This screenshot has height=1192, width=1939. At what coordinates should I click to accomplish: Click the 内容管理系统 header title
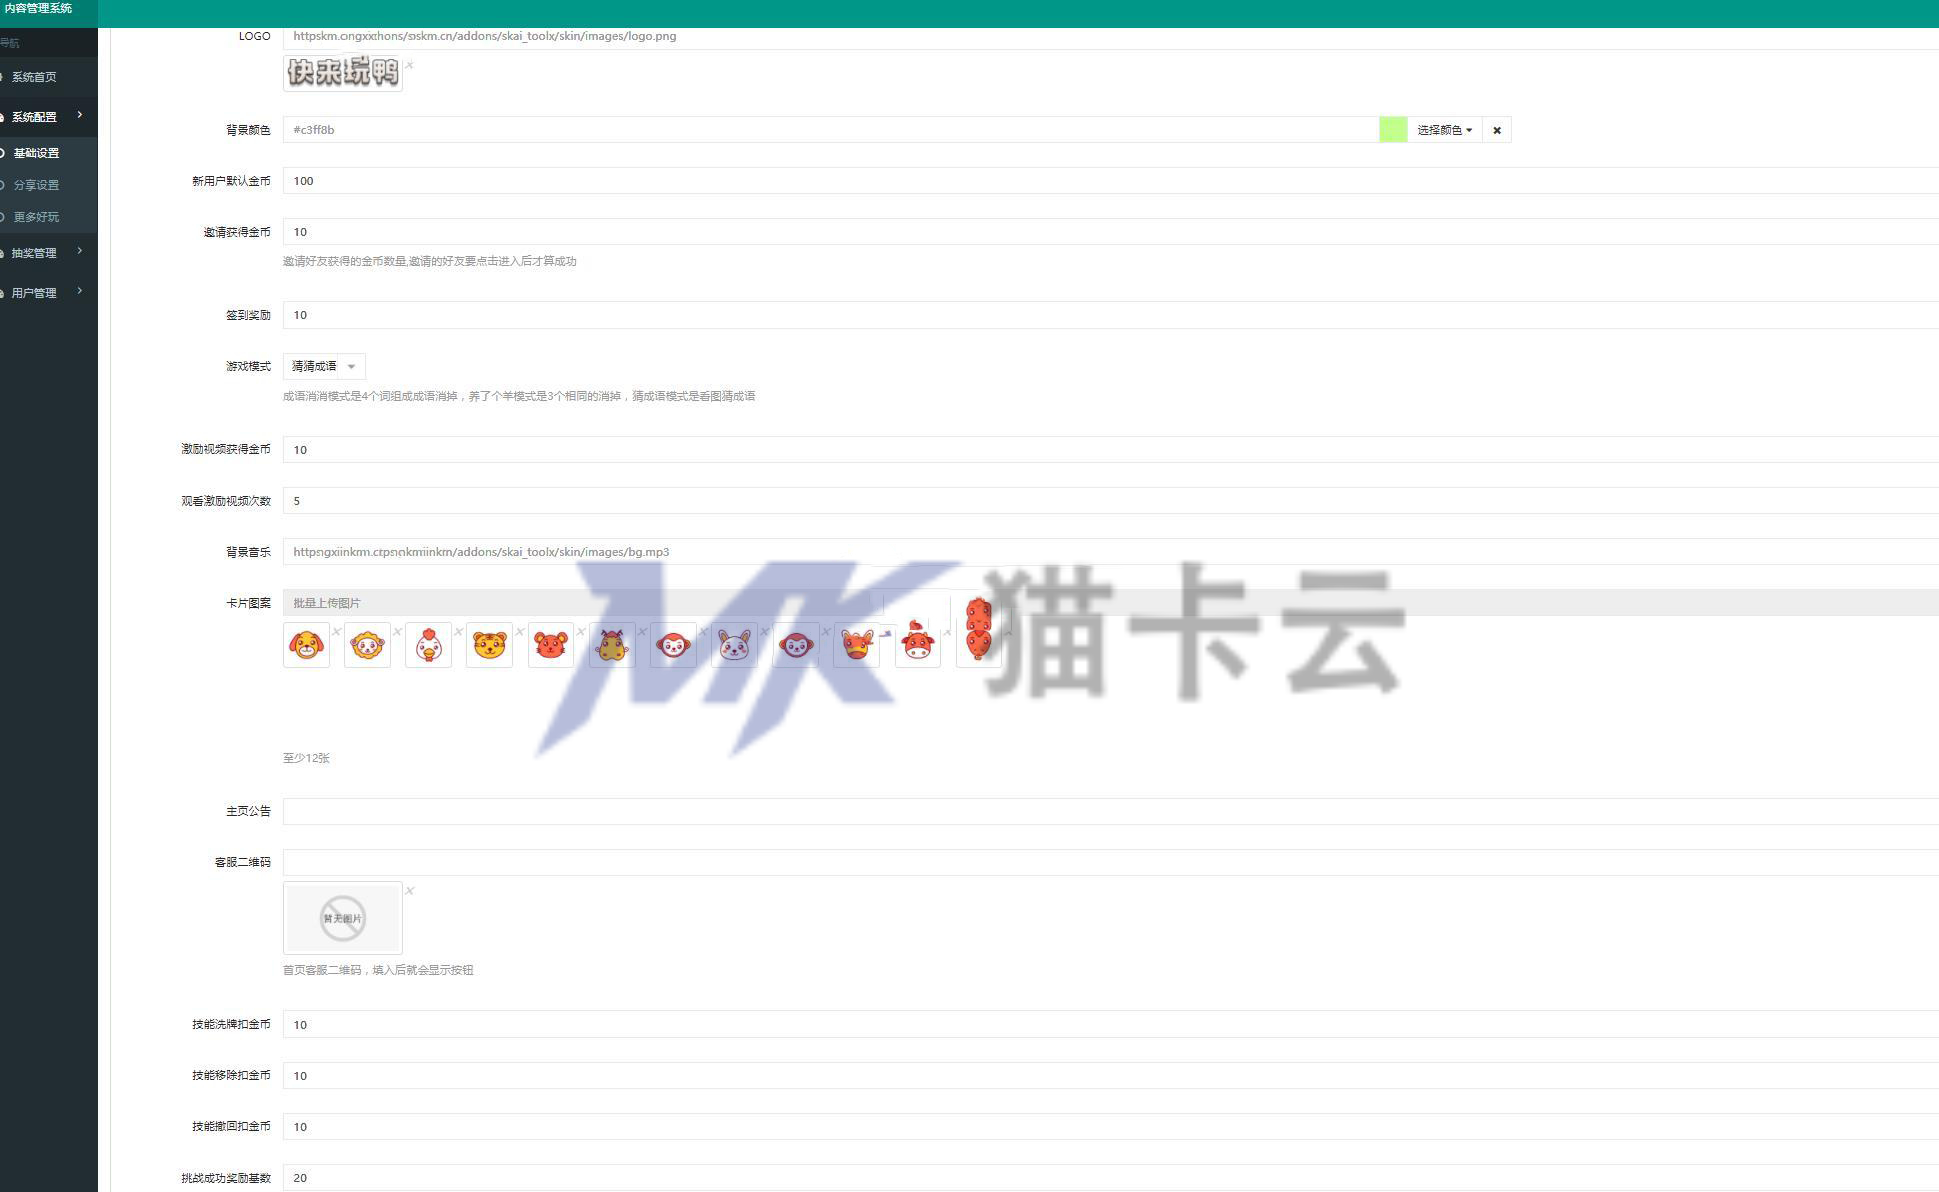coord(38,9)
